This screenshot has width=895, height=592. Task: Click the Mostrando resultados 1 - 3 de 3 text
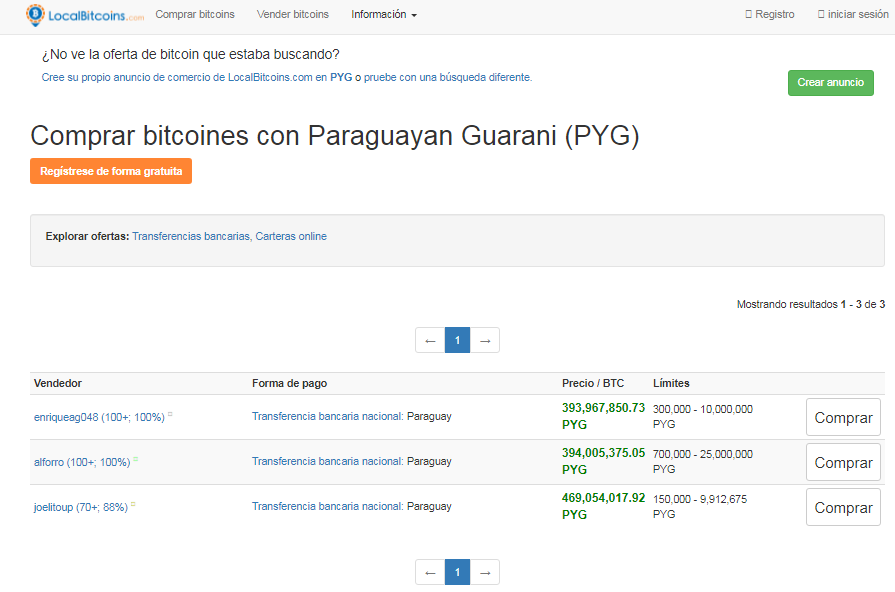tap(811, 304)
